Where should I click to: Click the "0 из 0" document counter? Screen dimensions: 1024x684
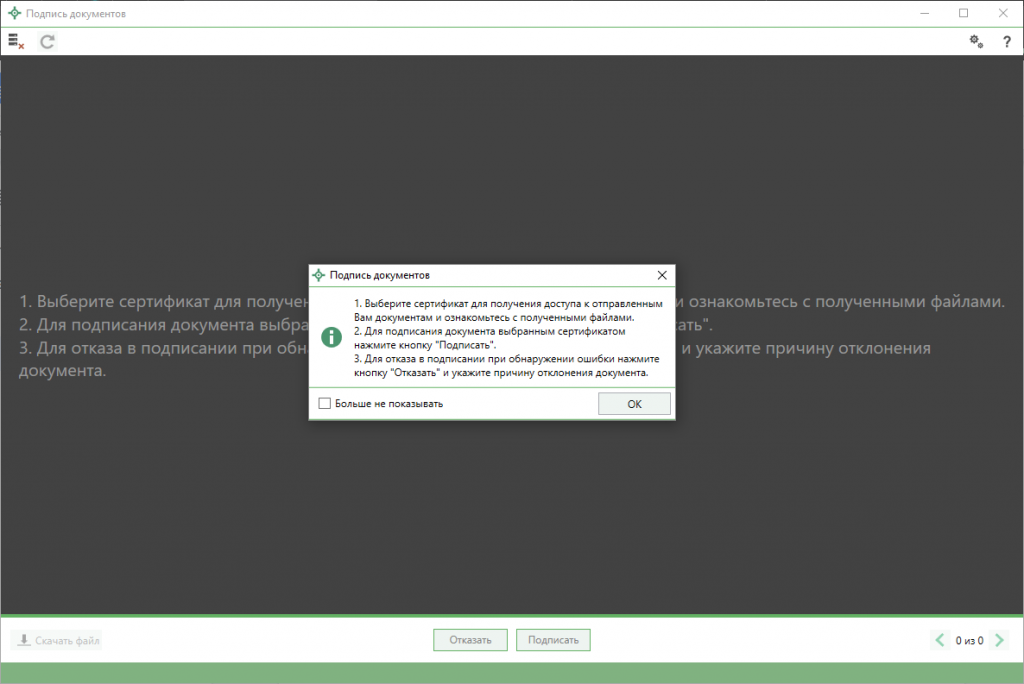point(969,640)
